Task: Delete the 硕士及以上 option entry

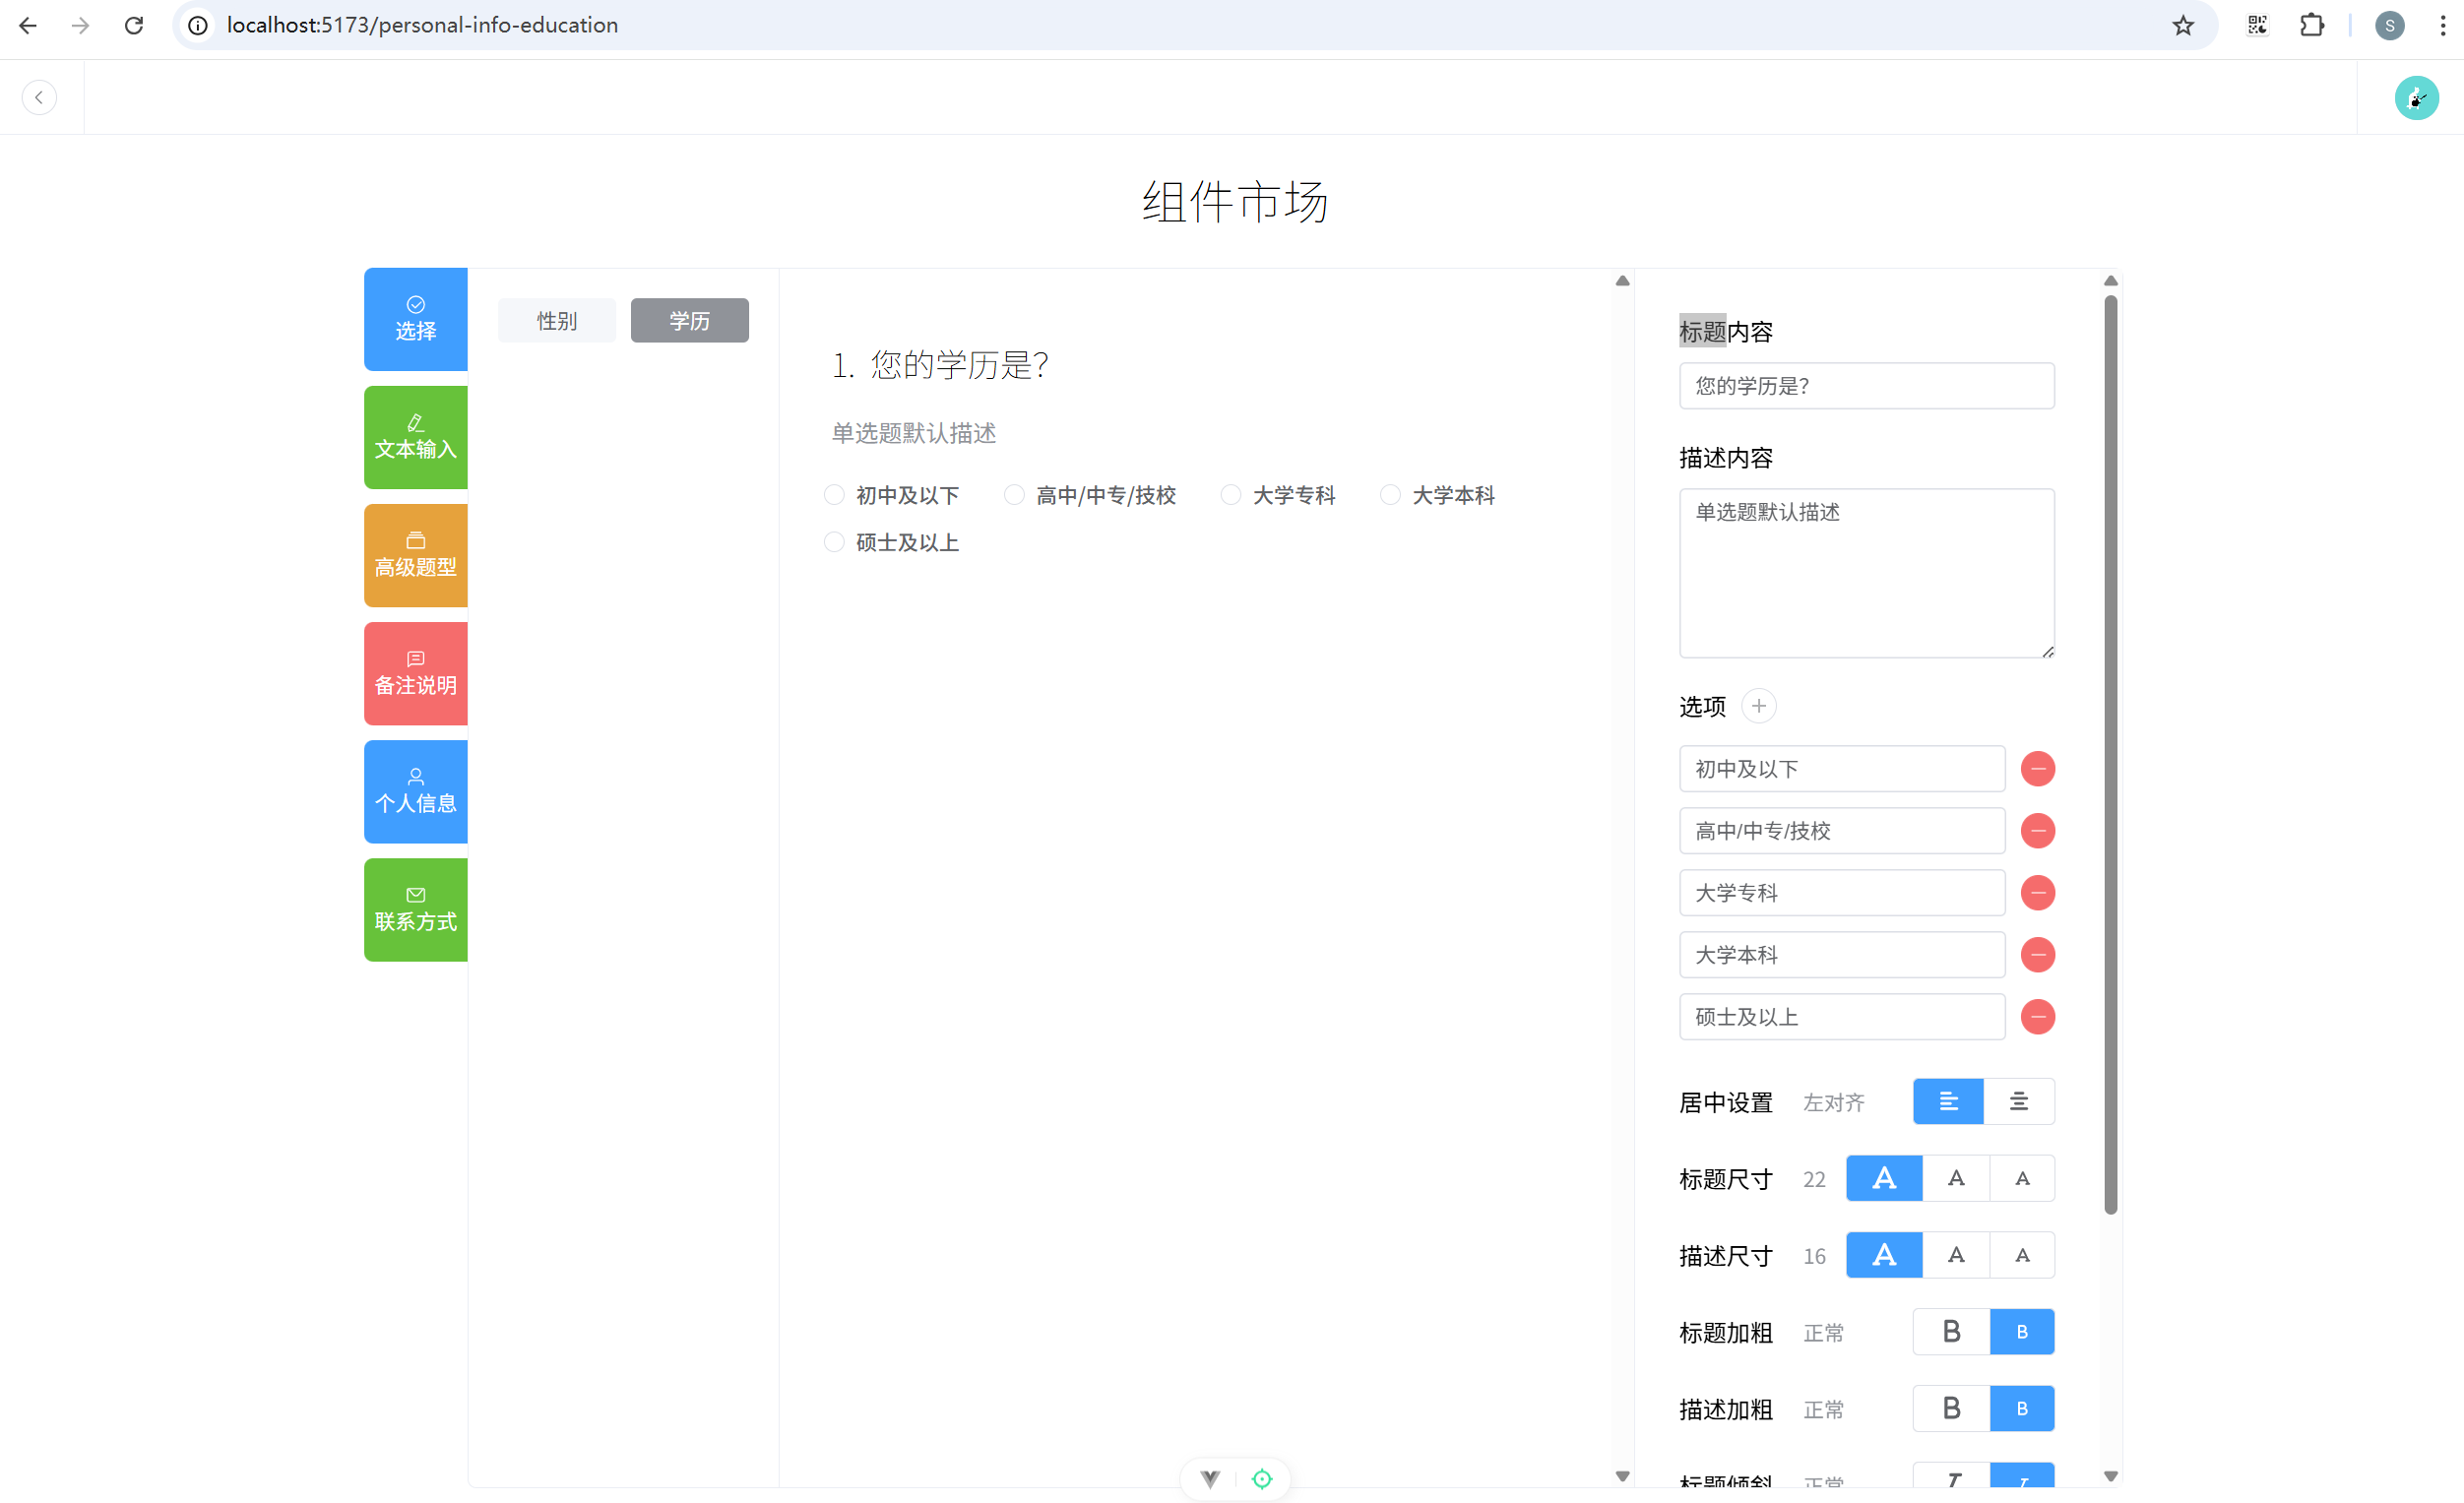Action: click(x=2037, y=1017)
